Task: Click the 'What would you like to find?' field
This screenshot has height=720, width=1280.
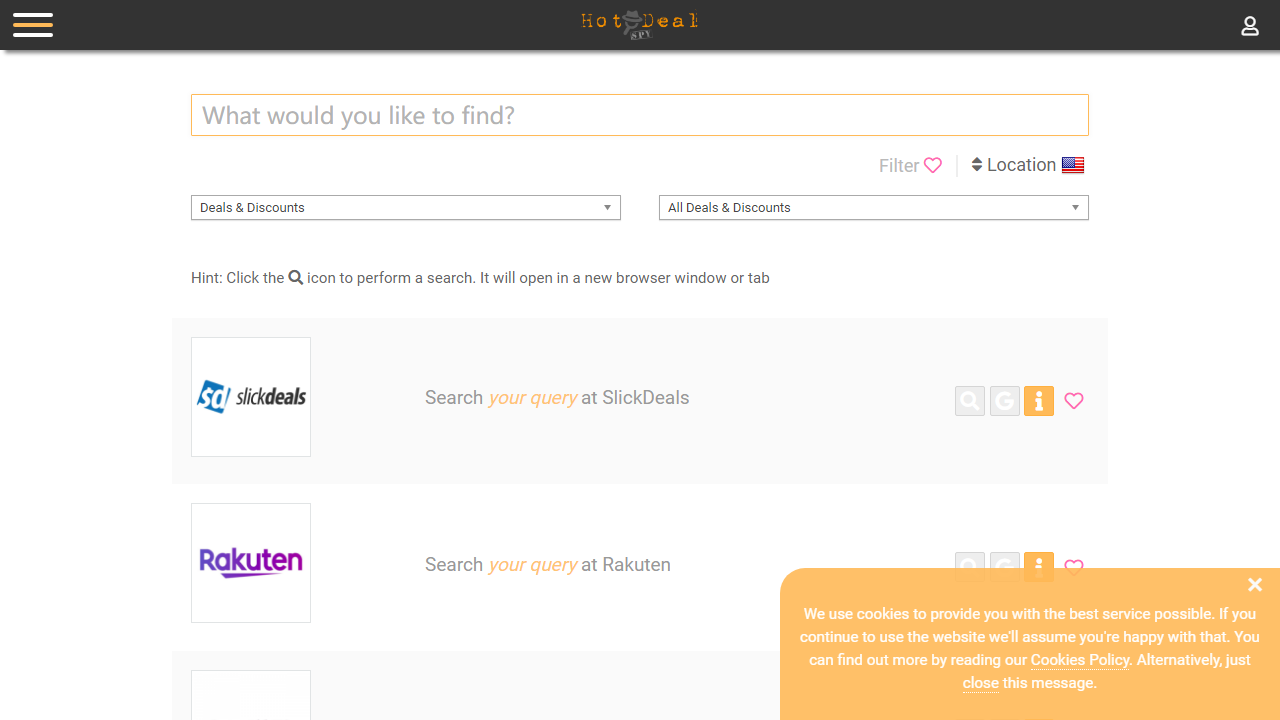Action: pos(639,115)
